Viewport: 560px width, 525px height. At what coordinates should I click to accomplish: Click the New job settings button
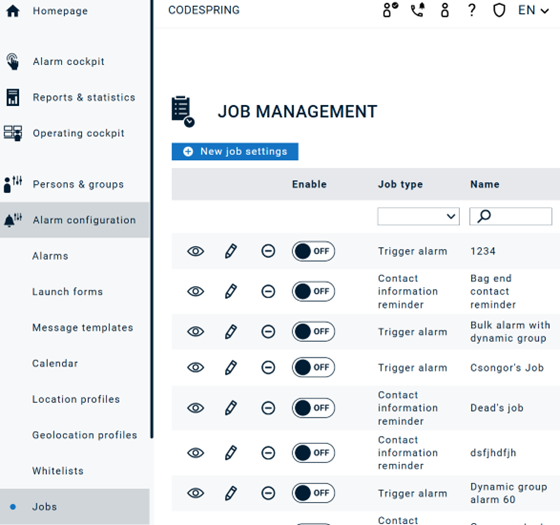click(235, 151)
